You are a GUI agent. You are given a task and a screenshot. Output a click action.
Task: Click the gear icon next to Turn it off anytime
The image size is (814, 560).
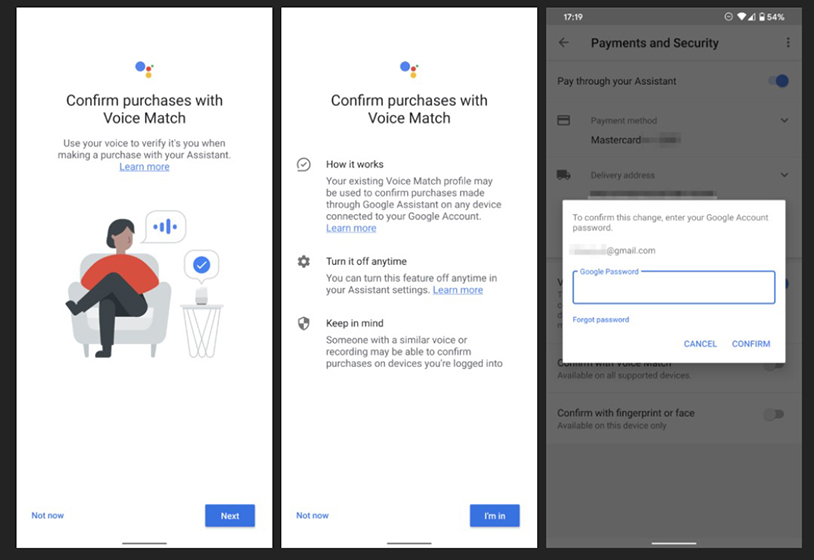pyautogui.click(x=304, y=261)
